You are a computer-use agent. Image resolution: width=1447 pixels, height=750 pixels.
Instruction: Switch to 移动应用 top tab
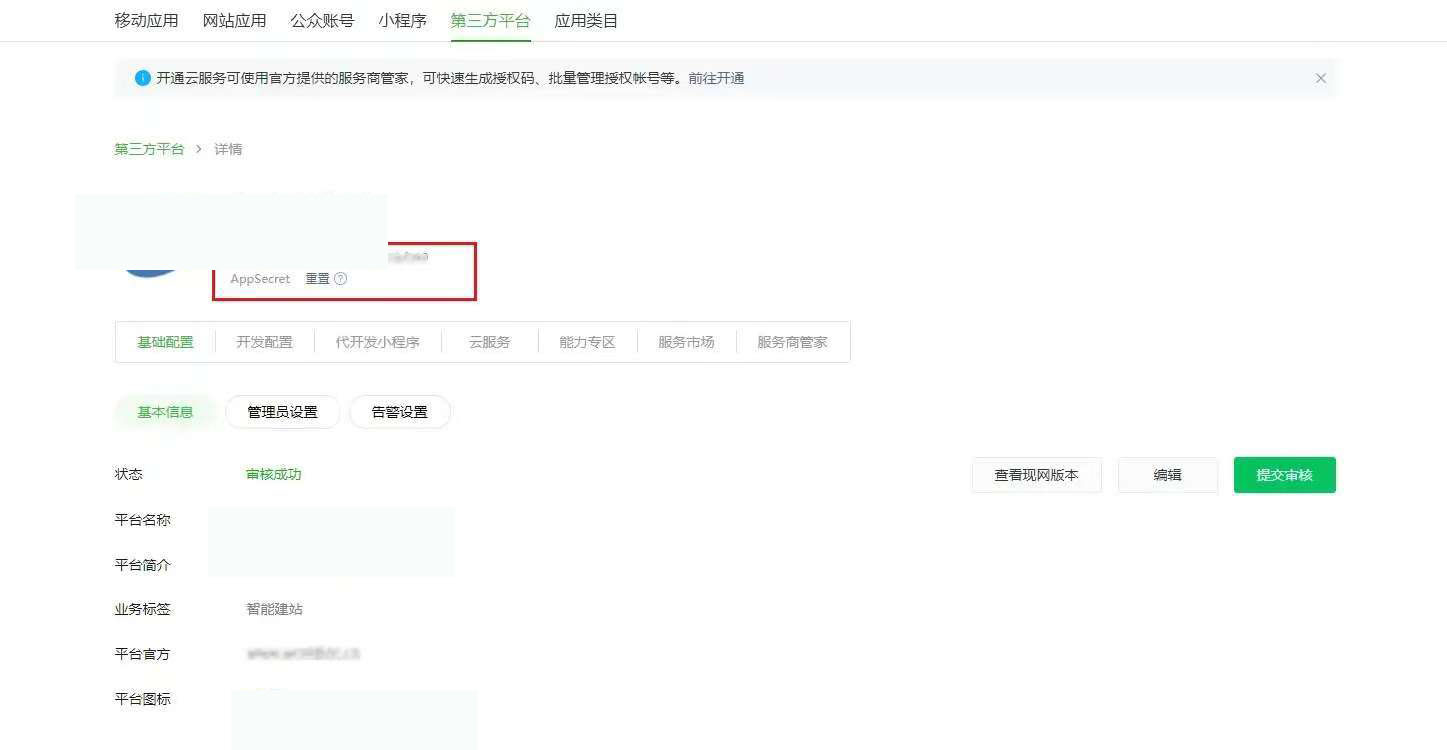(146, 20)
